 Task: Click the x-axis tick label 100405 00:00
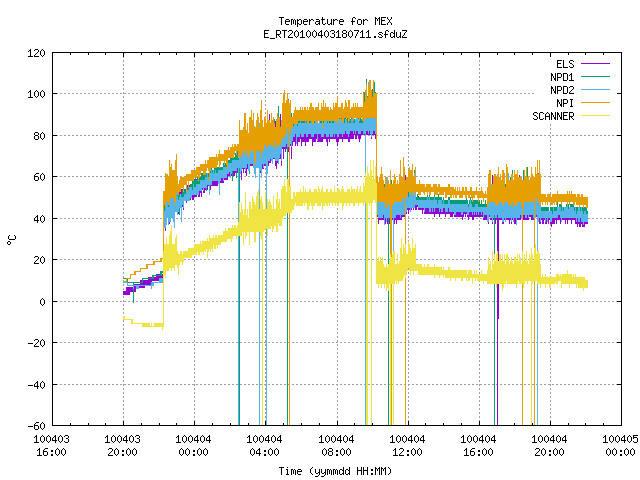620,446
